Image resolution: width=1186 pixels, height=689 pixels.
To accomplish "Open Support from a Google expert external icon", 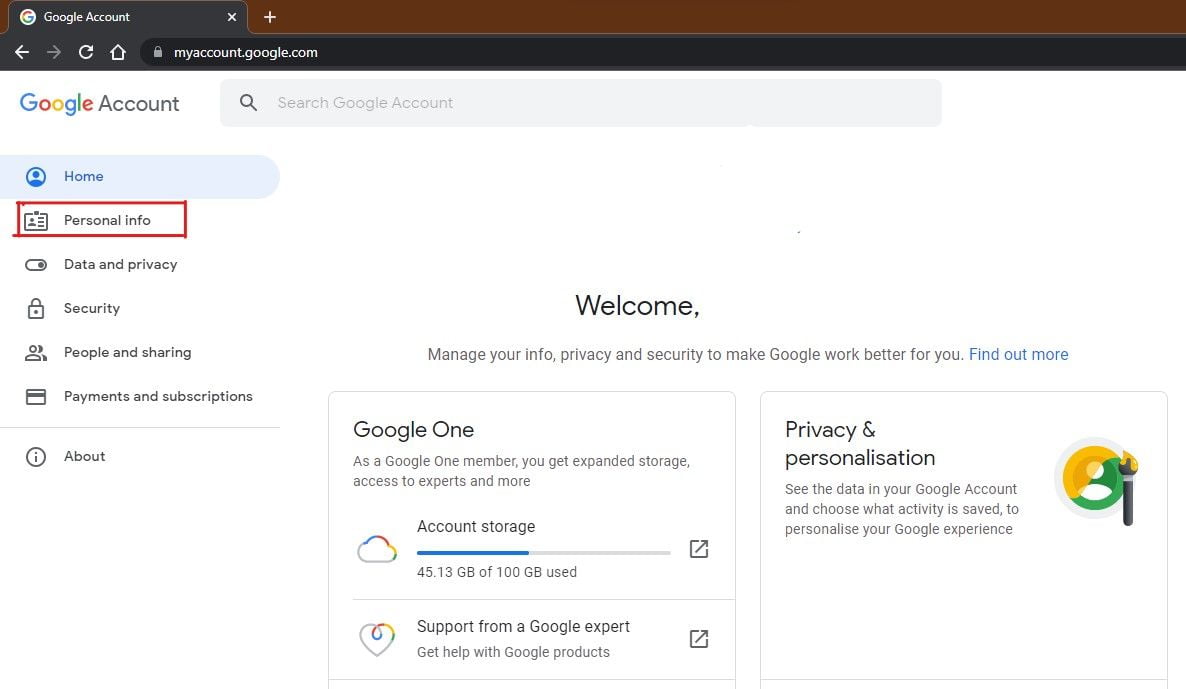I will tap(699, 638).
